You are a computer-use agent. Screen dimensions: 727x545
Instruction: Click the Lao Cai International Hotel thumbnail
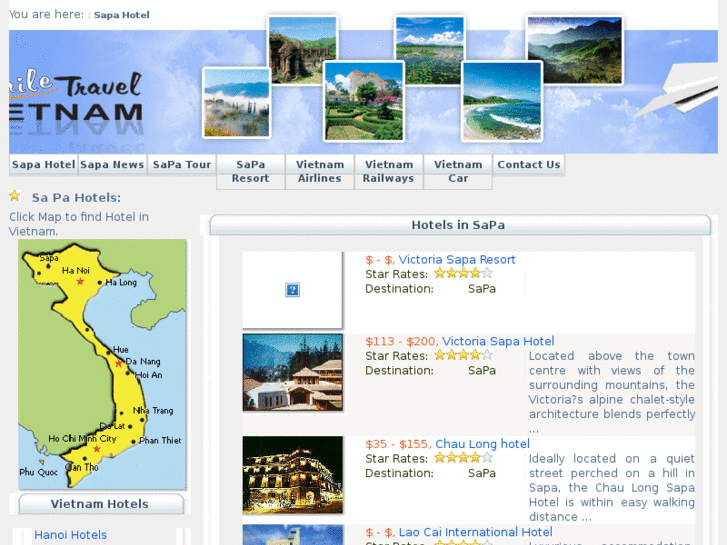pyautogui.click(x=293, y=535)
